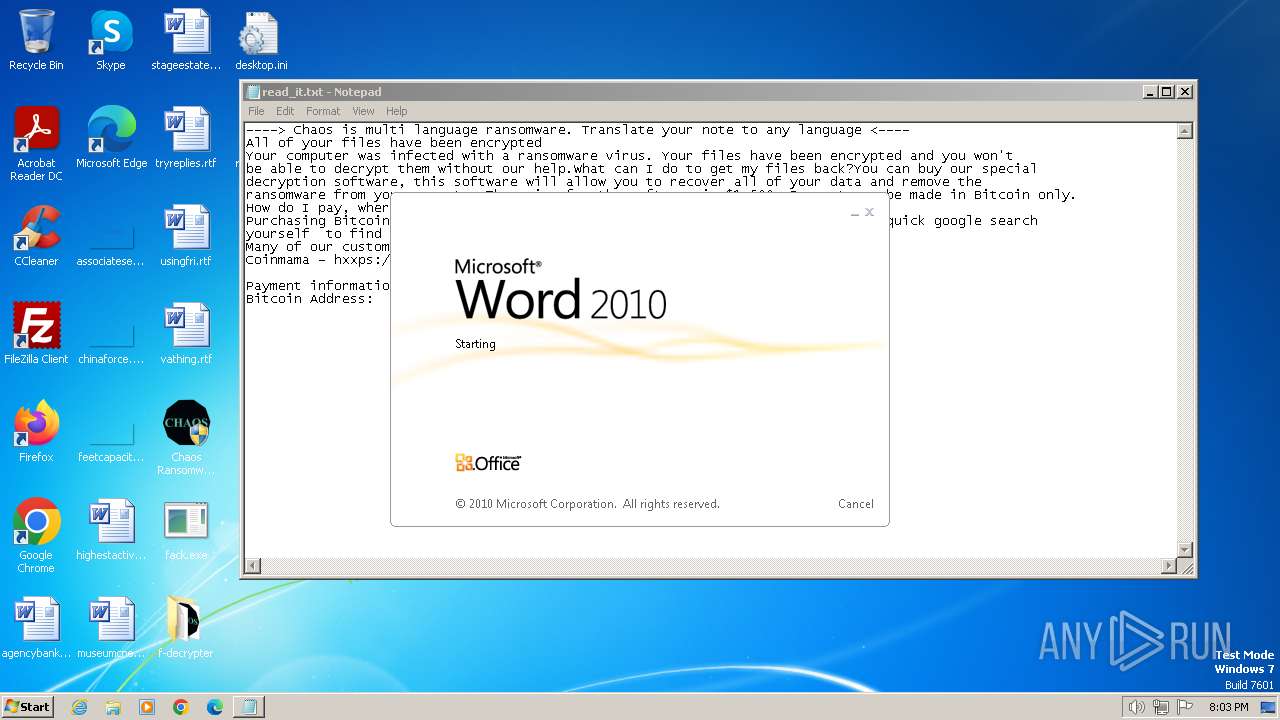Click the 'Bitcoin Address:' line in Notepad
Viewport: 1280px width, 720px height.
point(309,299)
